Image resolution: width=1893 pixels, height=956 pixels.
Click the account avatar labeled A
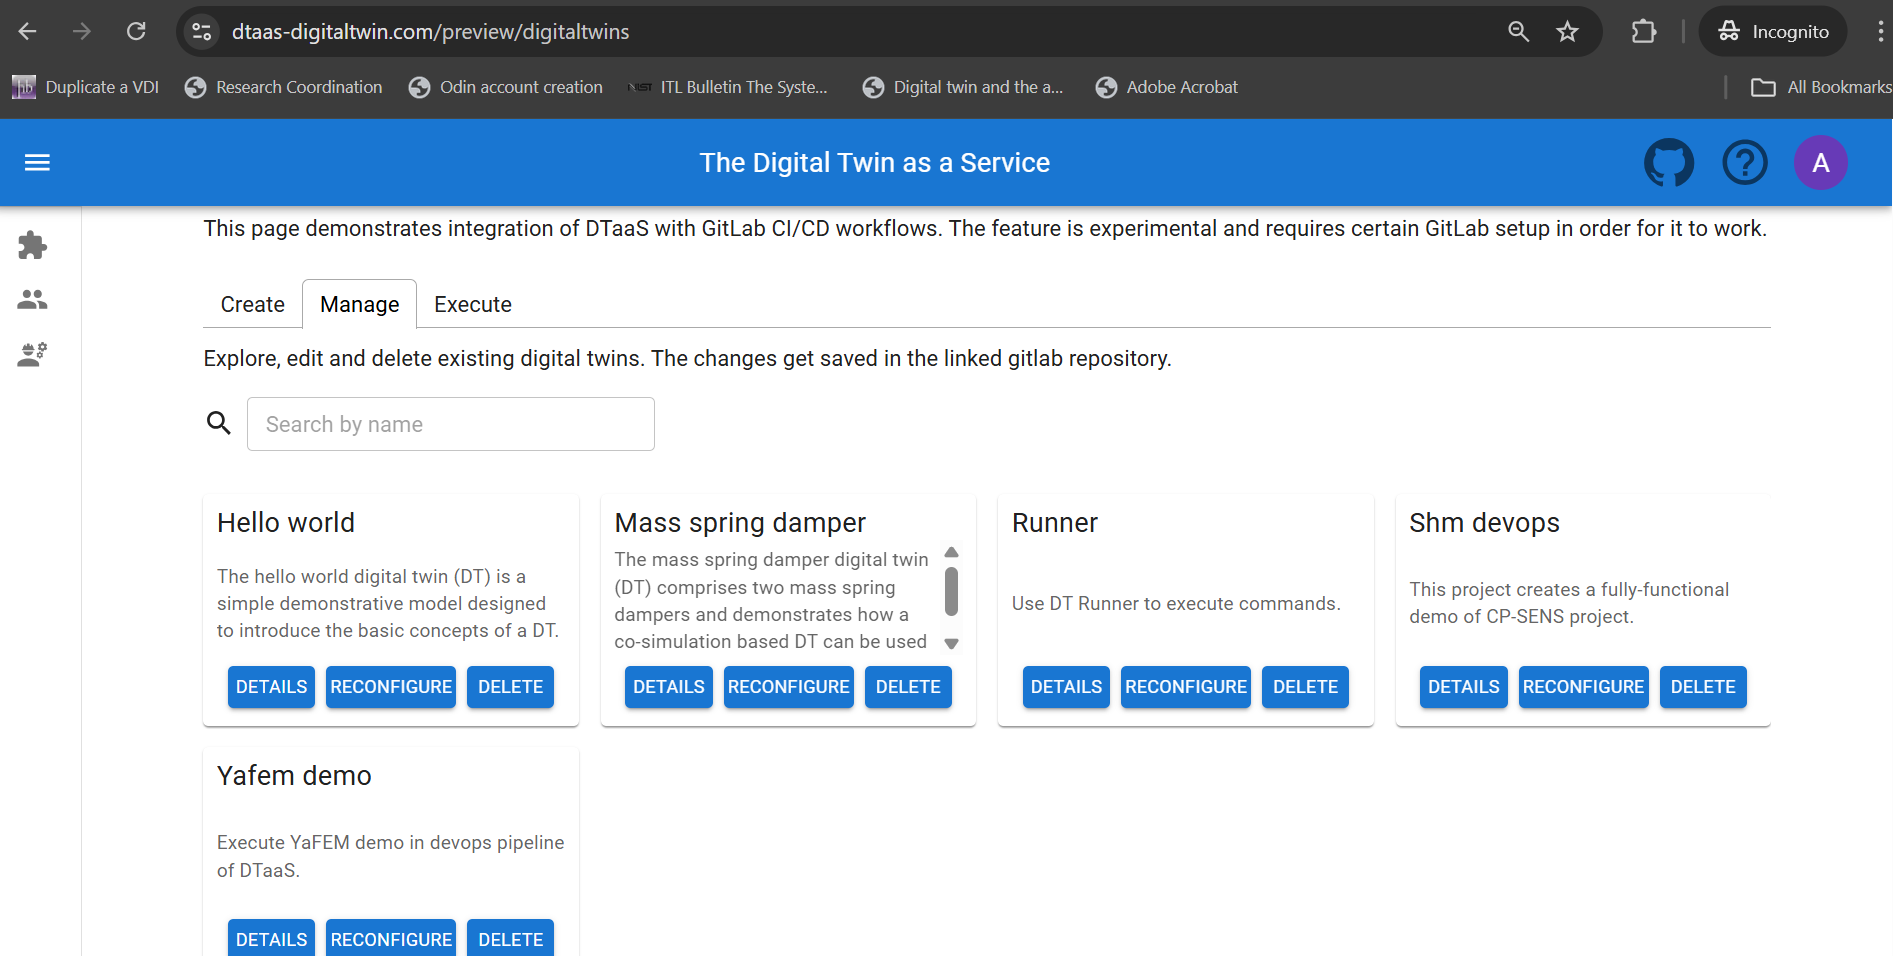click(x=1821, y=162)
